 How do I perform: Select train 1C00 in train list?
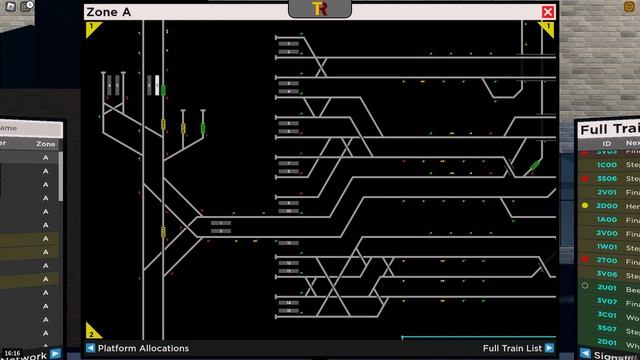pyautogui.click(x=607, y=165)
